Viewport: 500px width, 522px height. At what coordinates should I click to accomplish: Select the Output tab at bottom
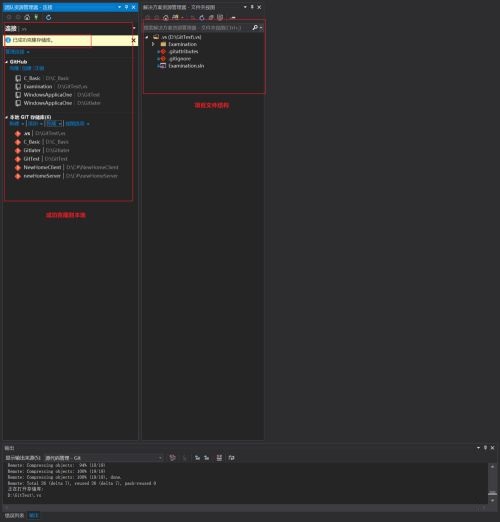point(33,516)
